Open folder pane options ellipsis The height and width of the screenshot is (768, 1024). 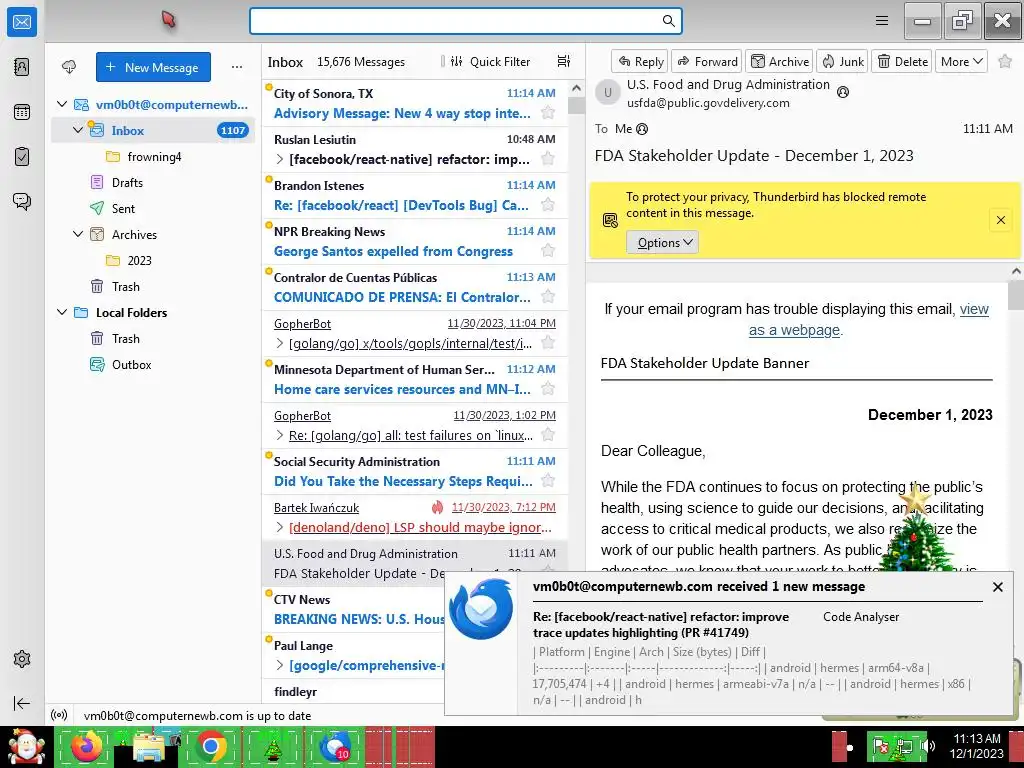click(x=236, y=67)
